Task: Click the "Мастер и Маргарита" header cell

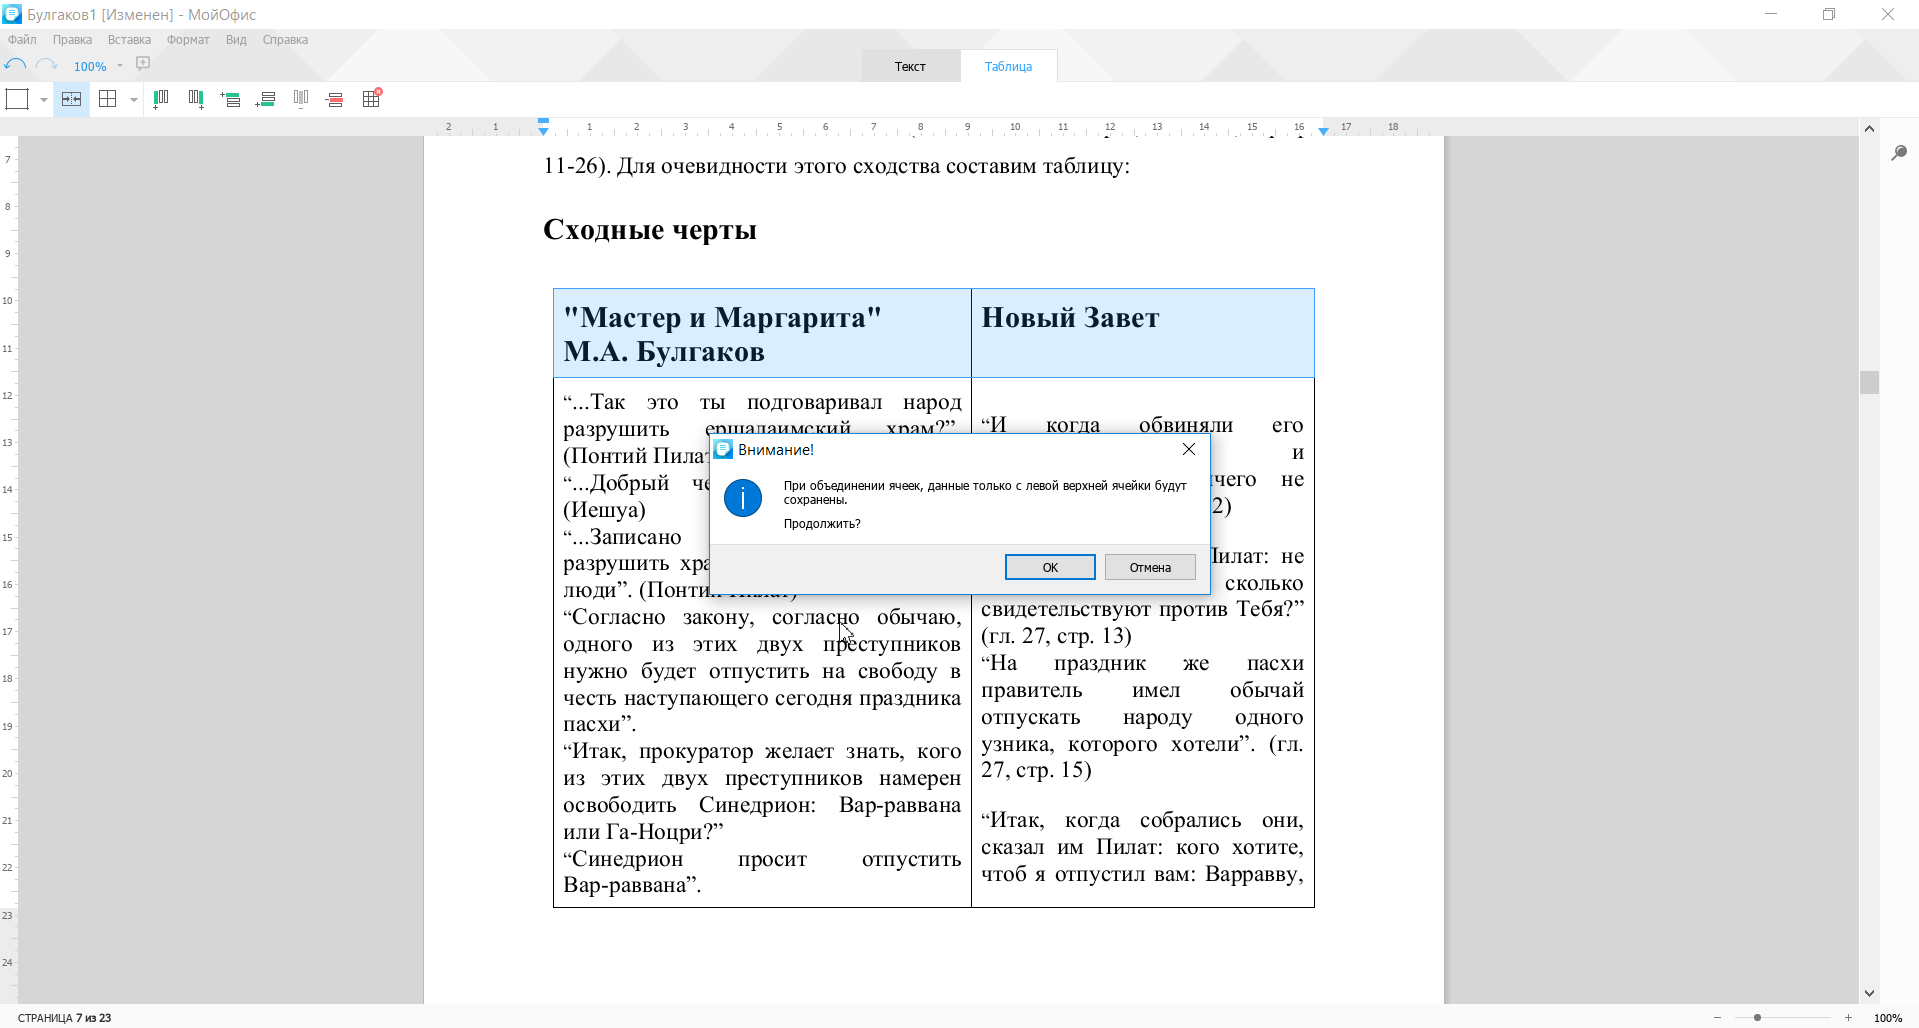Action: [762, 333]
